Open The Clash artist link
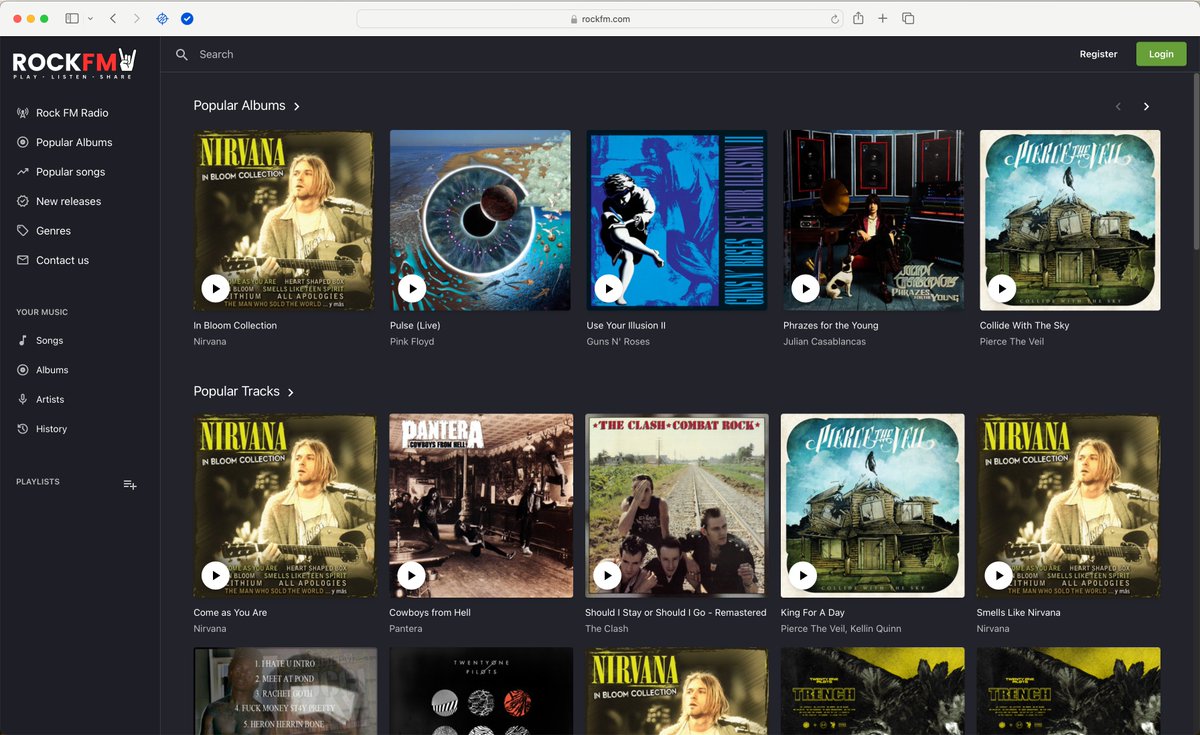Screen dimensions: 1200x735 (607, 629)
